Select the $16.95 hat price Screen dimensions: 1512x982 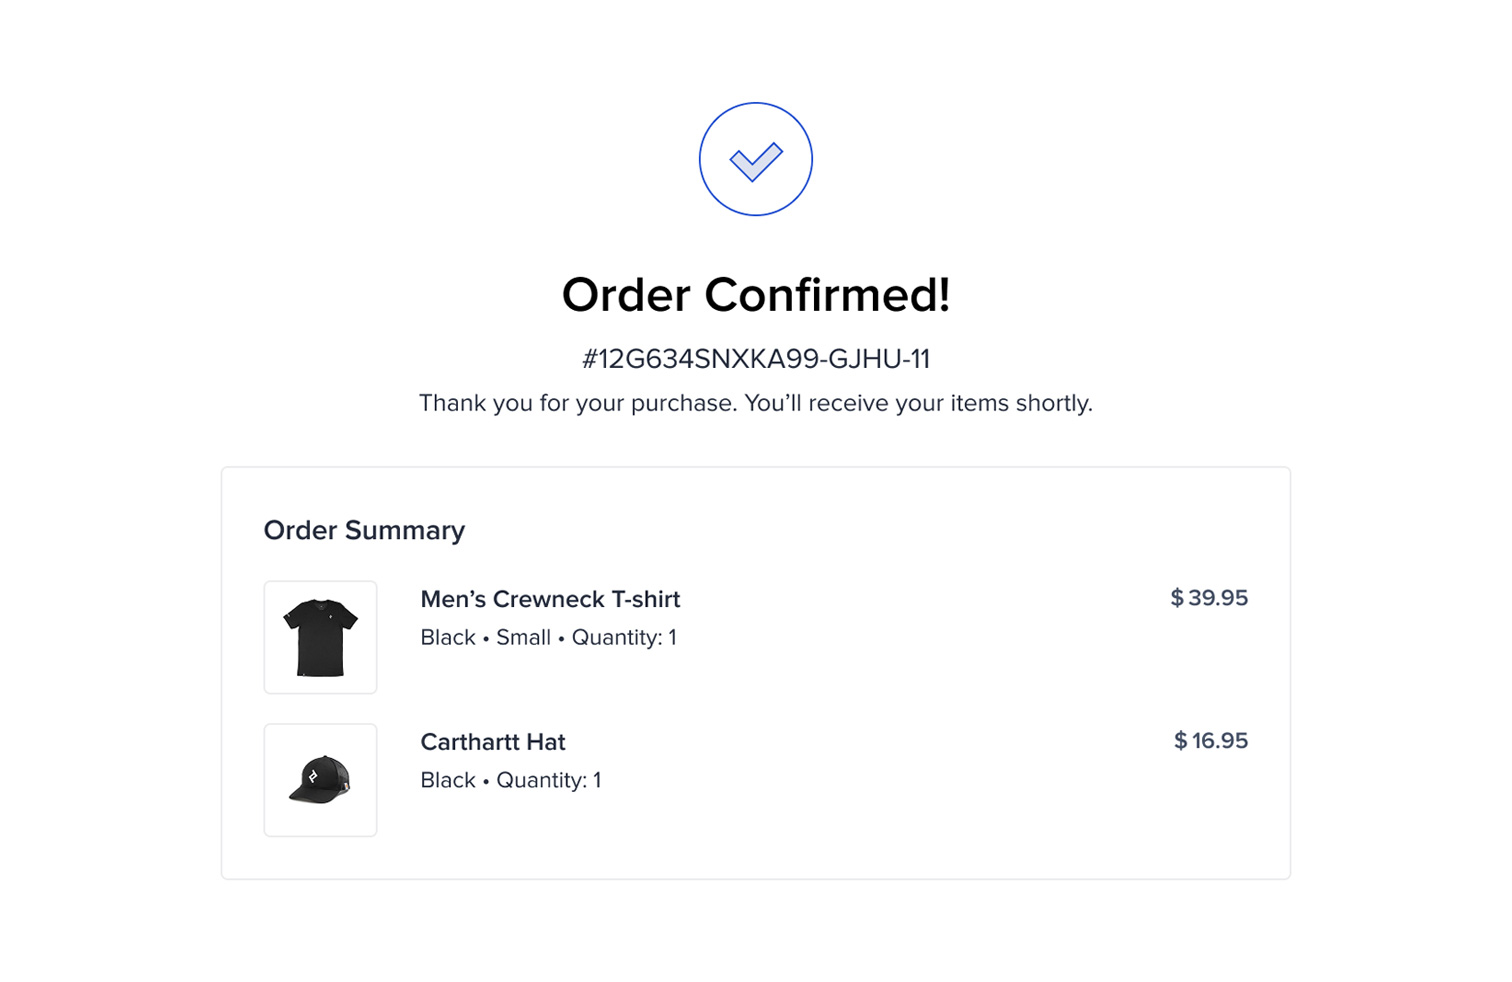[x=1210, y=741]
